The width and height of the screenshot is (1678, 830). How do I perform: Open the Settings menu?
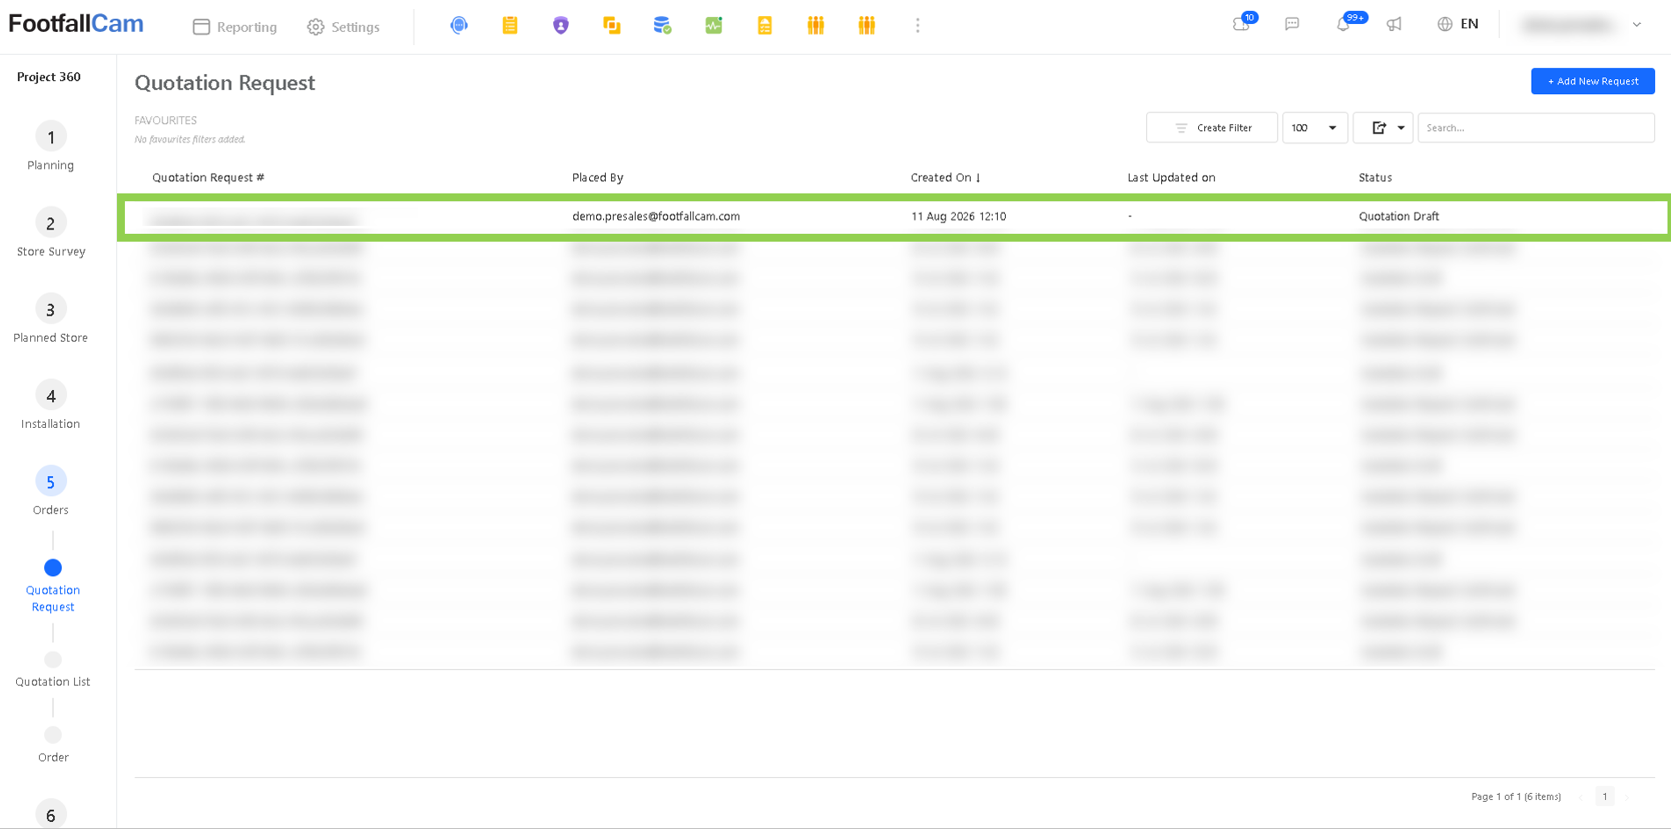(x=343, y=27)
